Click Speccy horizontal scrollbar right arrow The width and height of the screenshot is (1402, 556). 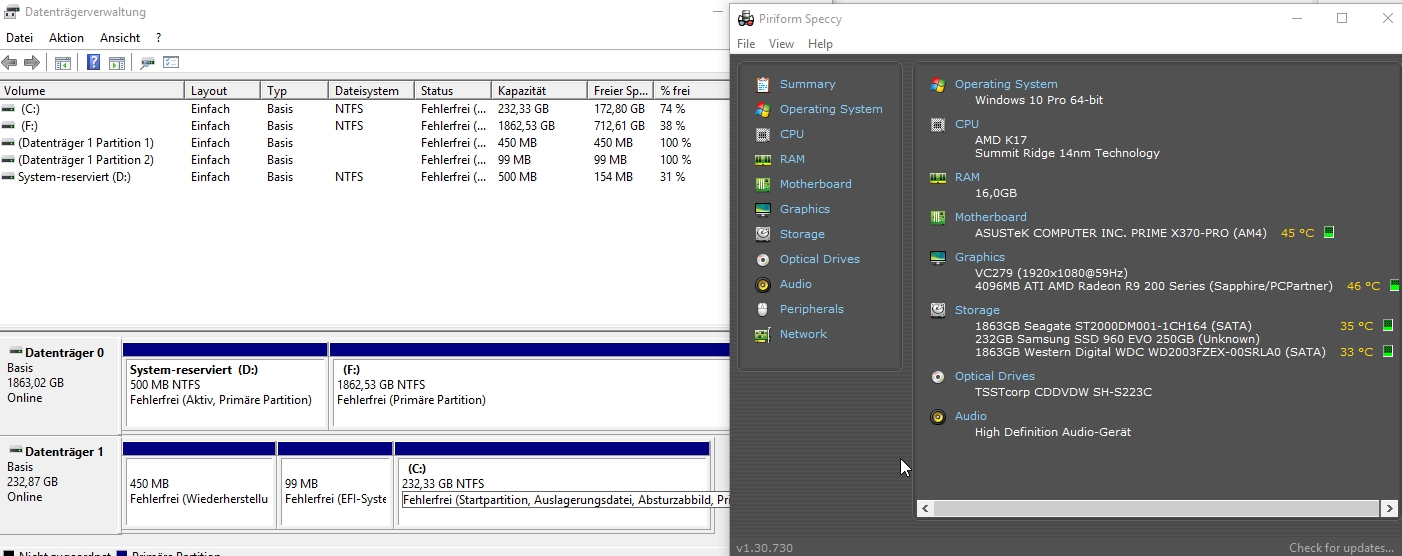click(x=1389, y=509)
